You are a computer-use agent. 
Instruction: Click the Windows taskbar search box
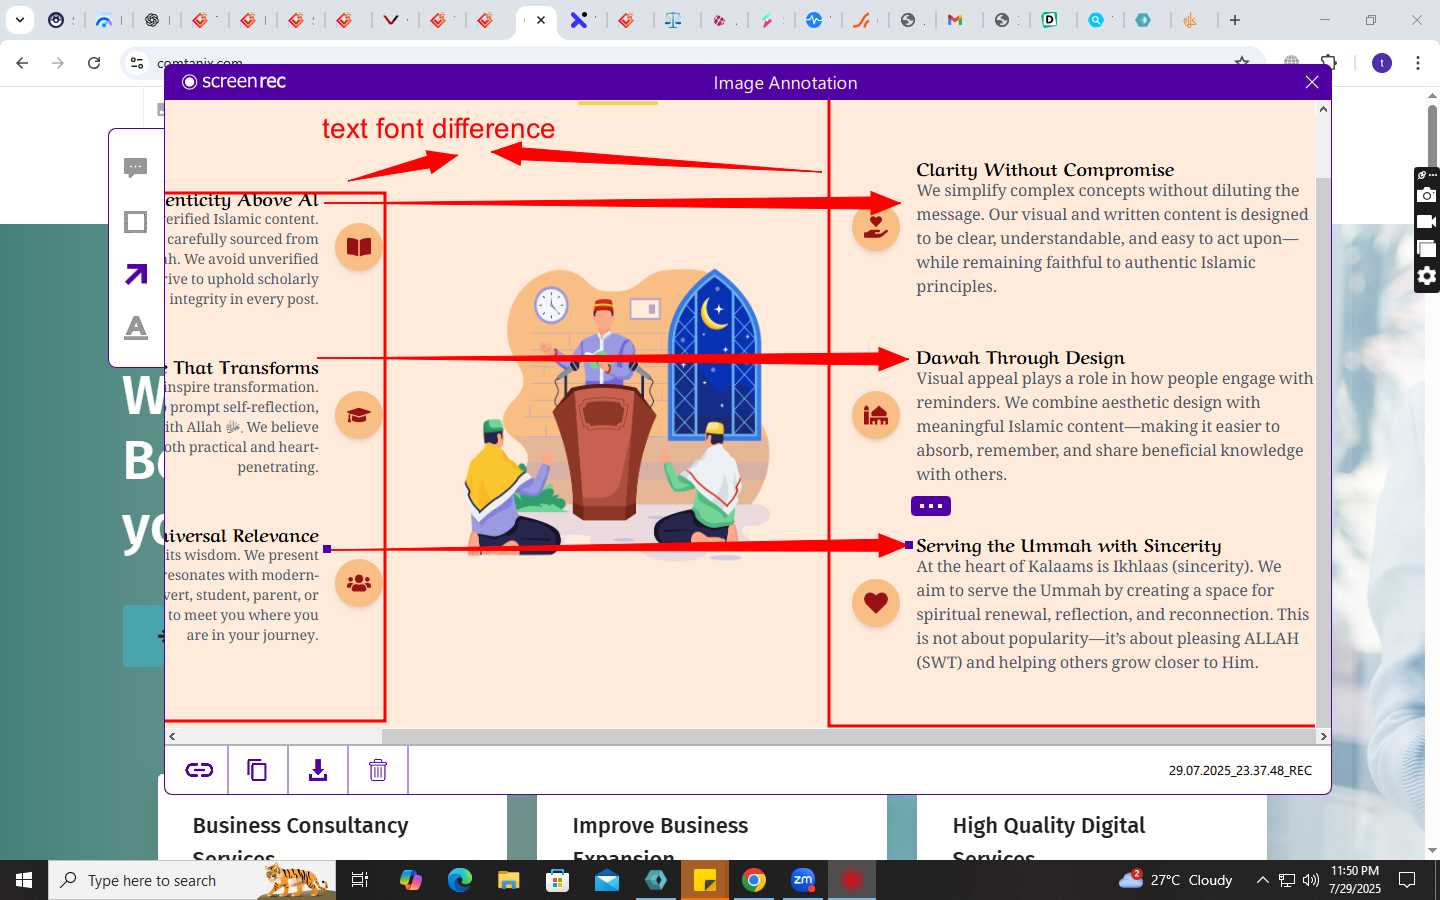[192, 880]
